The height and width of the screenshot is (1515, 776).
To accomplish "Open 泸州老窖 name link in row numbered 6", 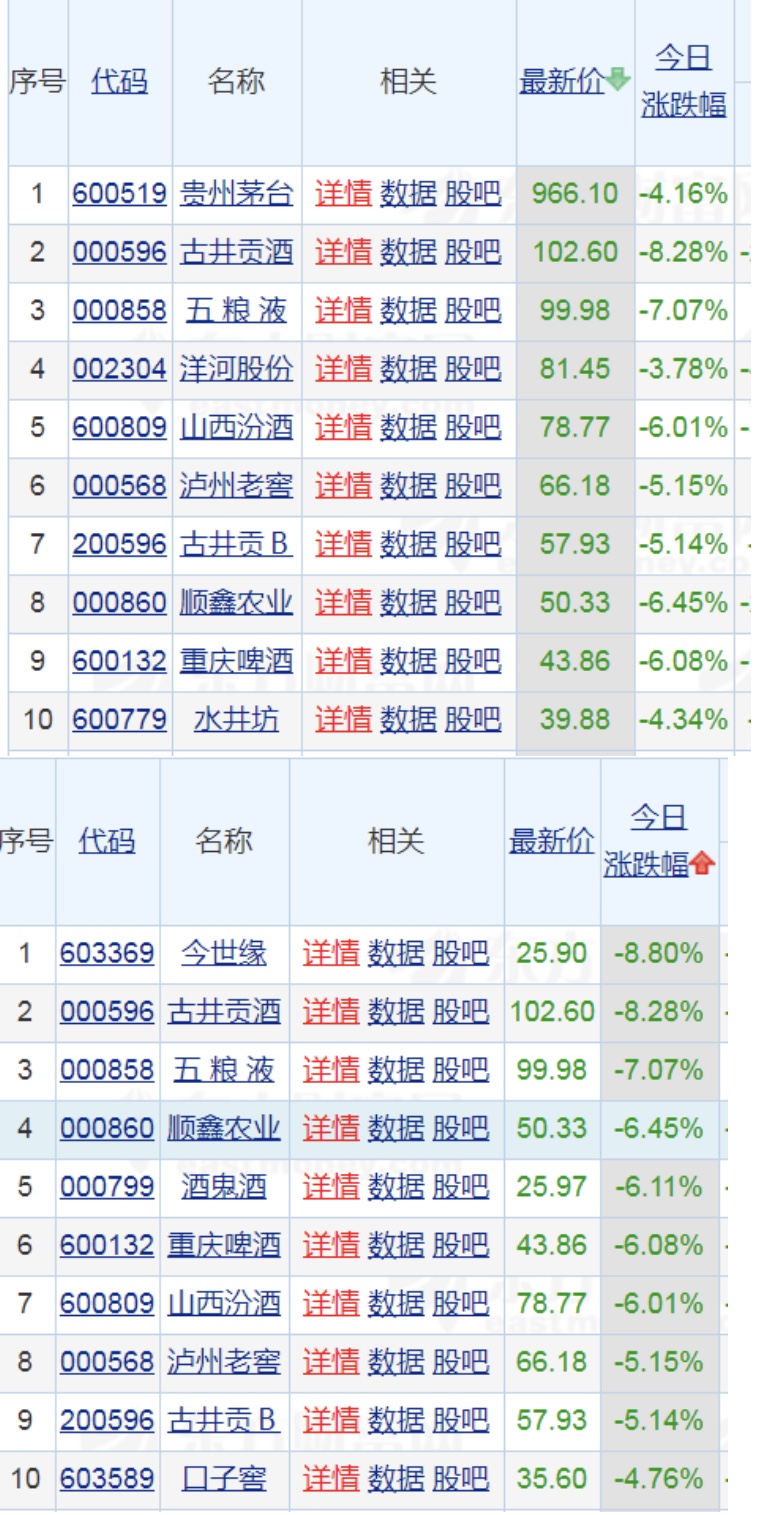I will [x=237, y=486].
